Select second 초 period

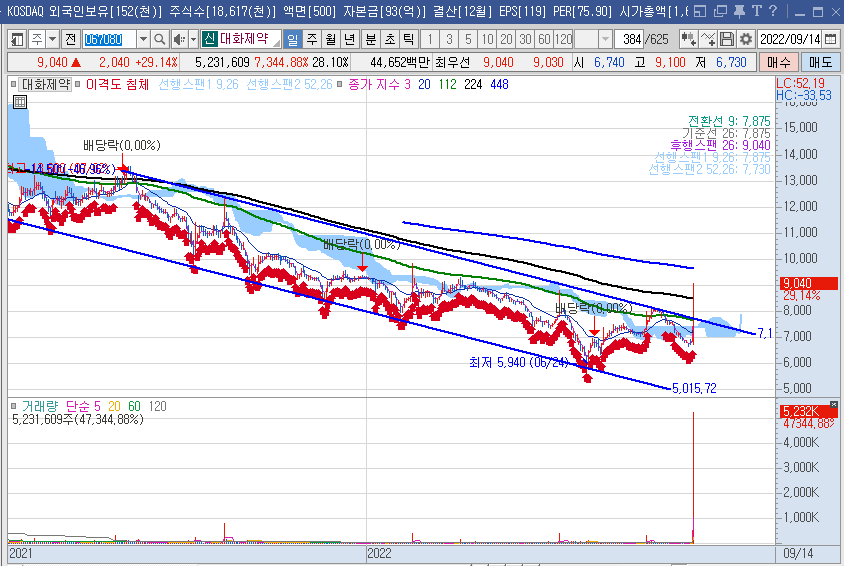tap(390, 39)
